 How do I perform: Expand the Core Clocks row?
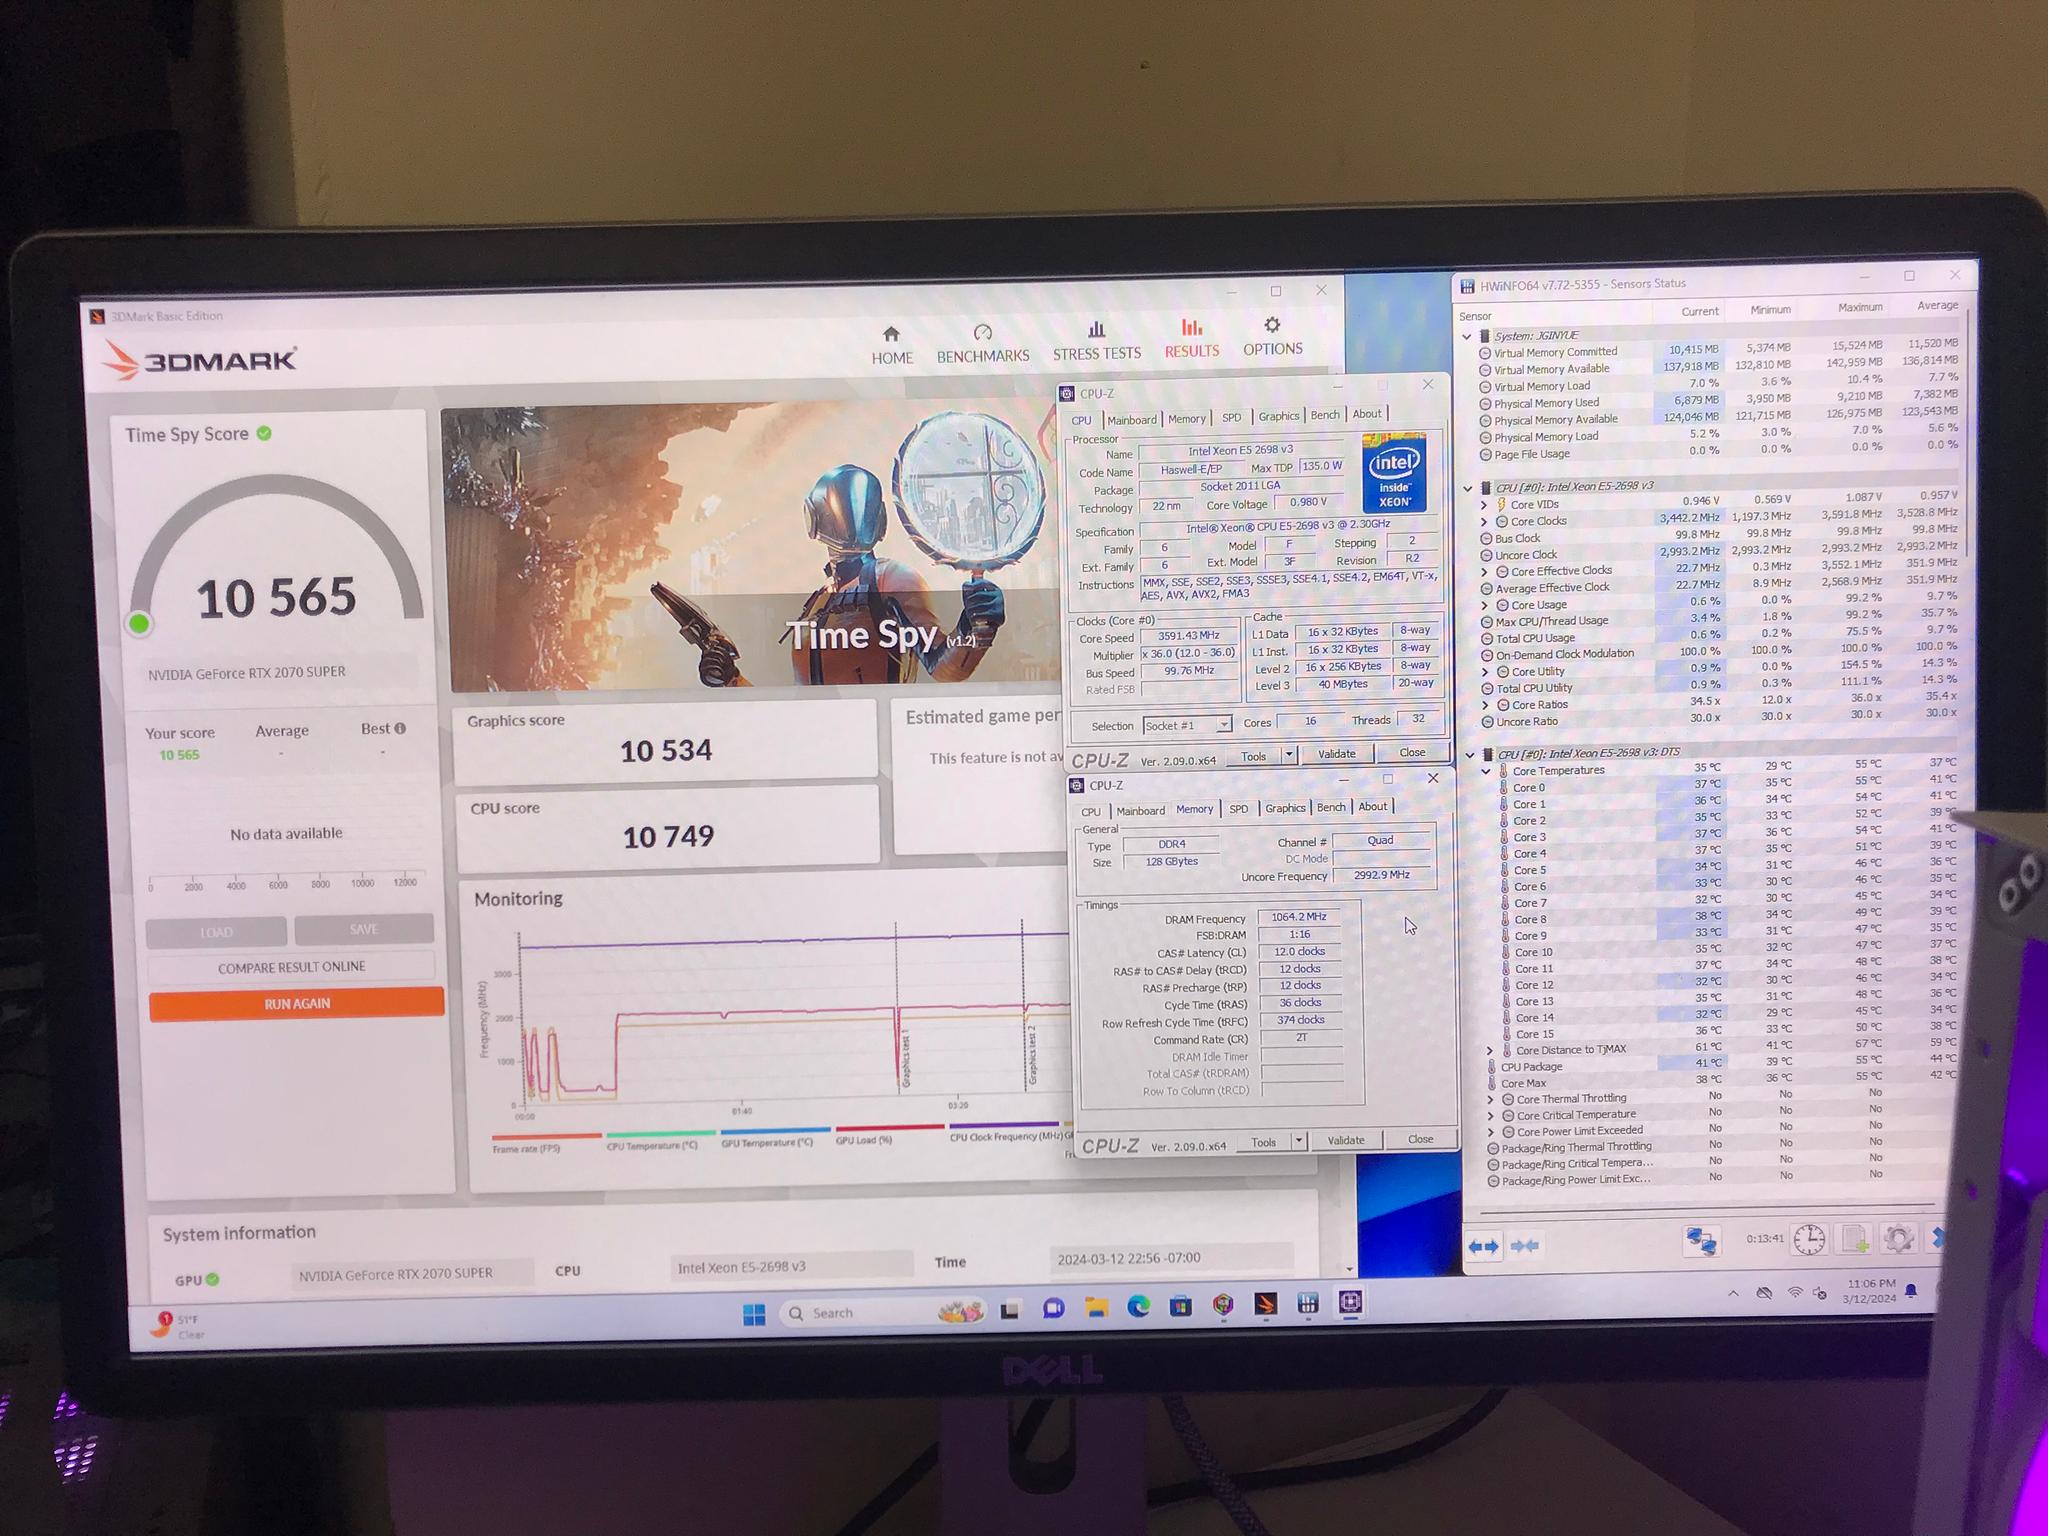pyautogui.click(x=1484, y=522)
